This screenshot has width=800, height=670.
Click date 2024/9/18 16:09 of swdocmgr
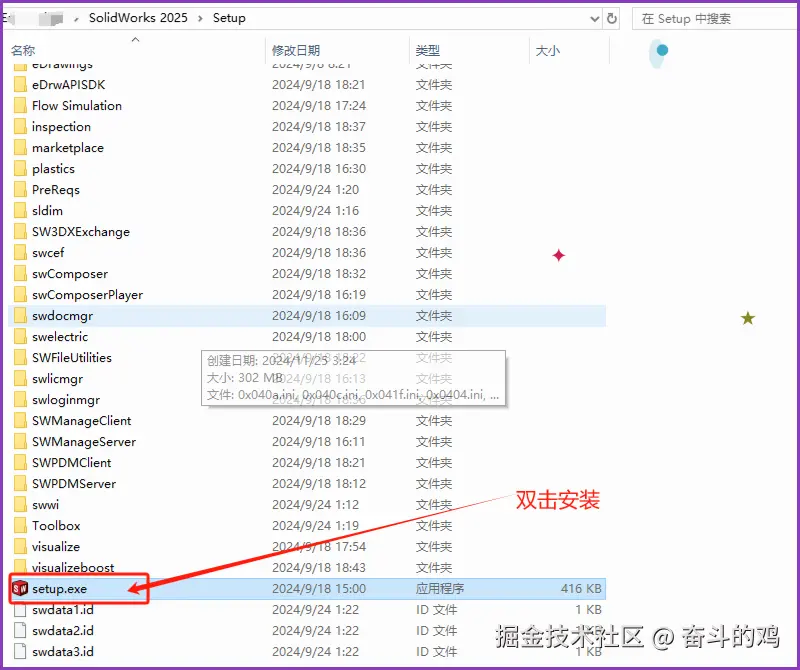(319, 315)
